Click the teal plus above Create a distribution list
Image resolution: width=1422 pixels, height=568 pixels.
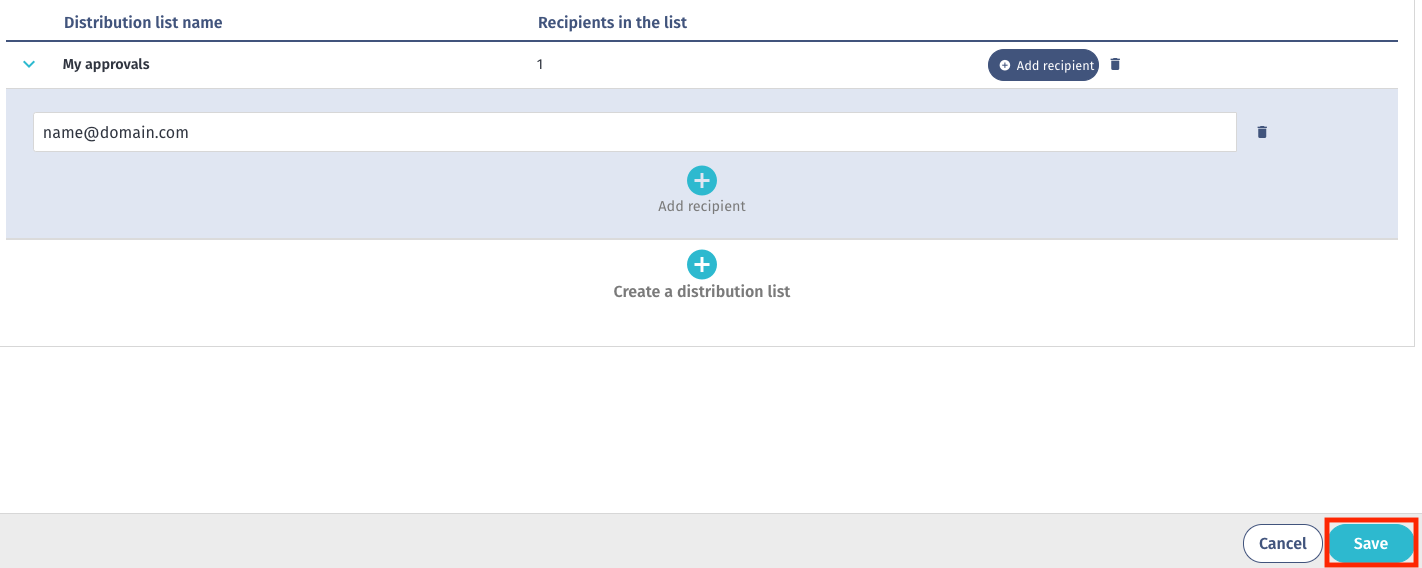click(x=702, y=265)
